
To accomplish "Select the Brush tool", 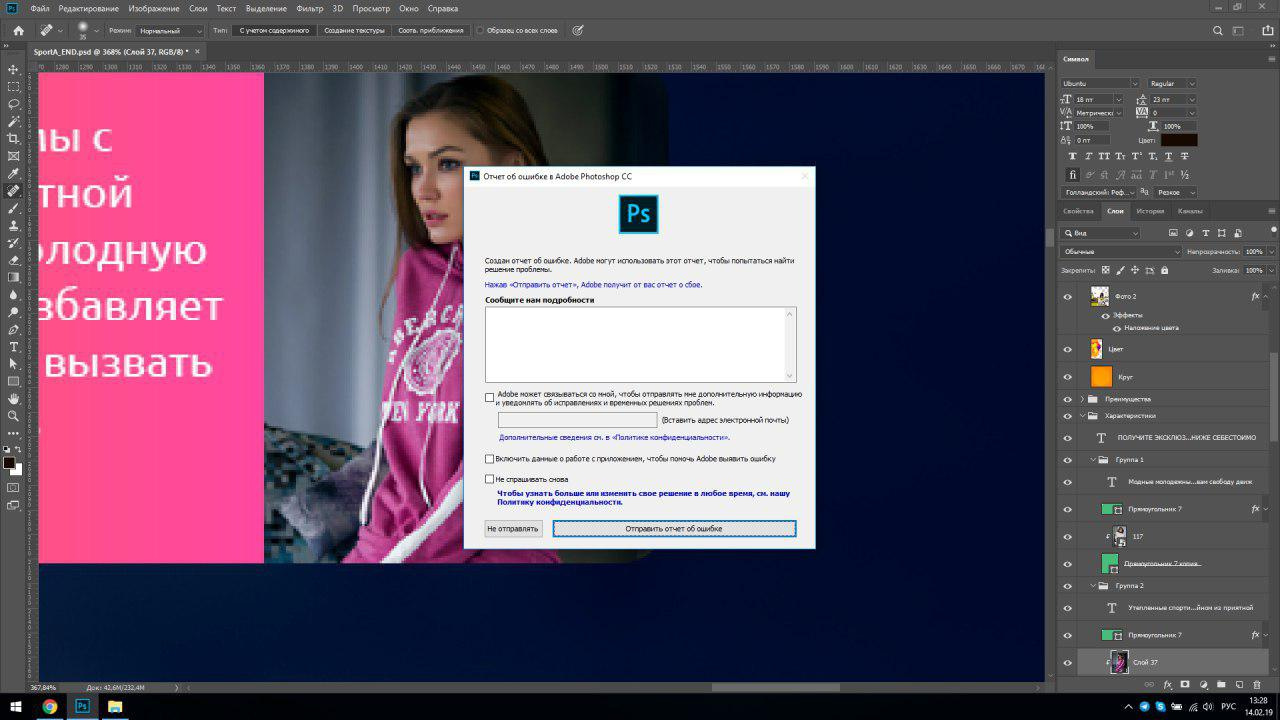I will click(14, 208).
